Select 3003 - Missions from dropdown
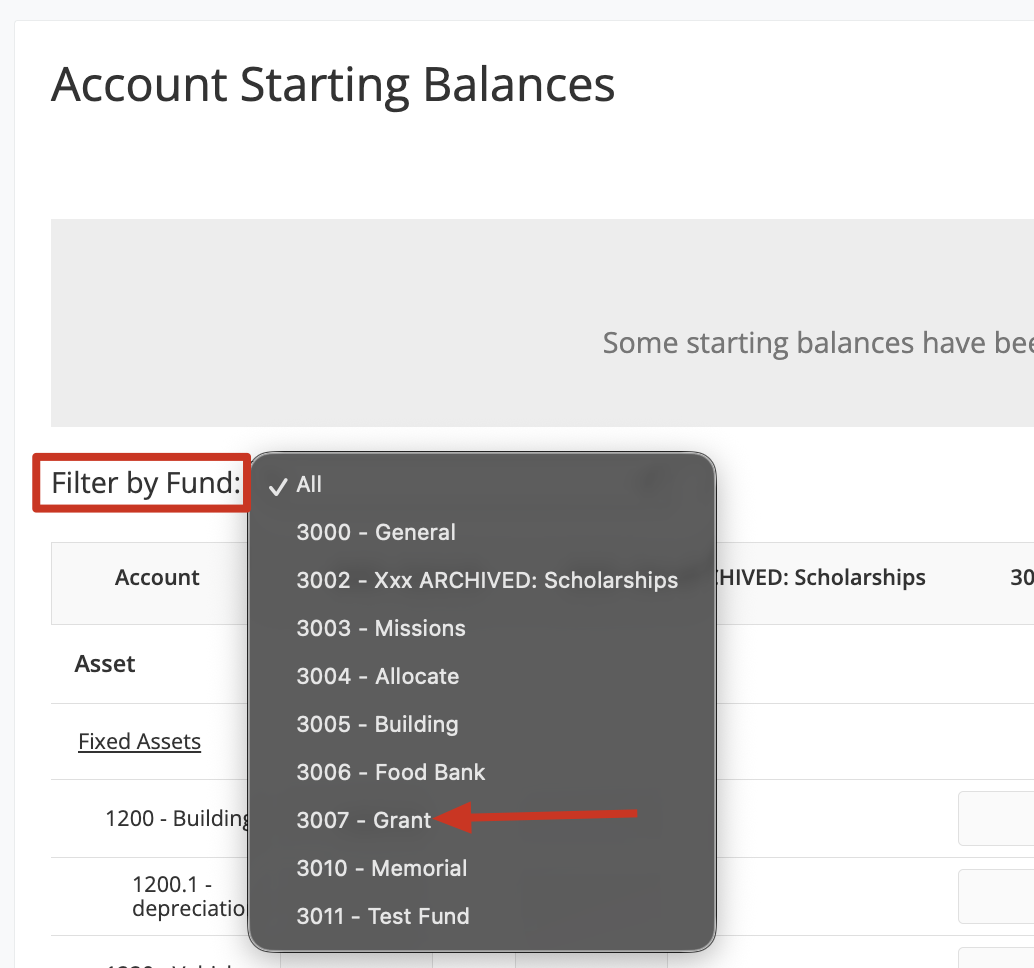This screenshot has width=1034, height=968. 381,628
